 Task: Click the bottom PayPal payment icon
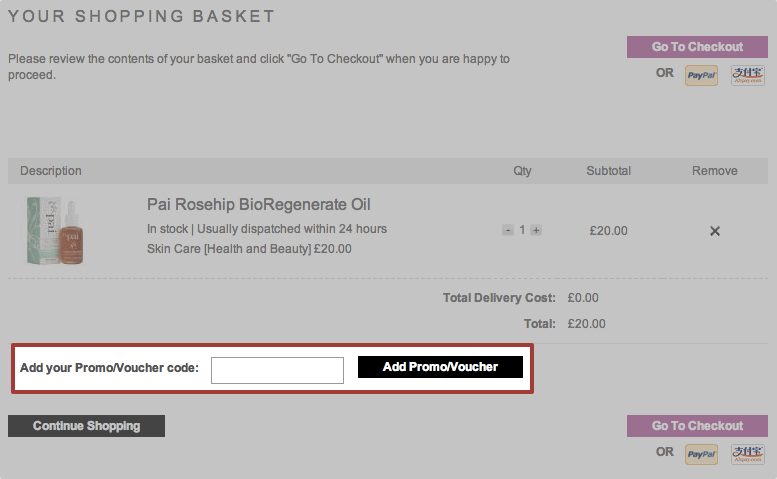tap(701, 454)
